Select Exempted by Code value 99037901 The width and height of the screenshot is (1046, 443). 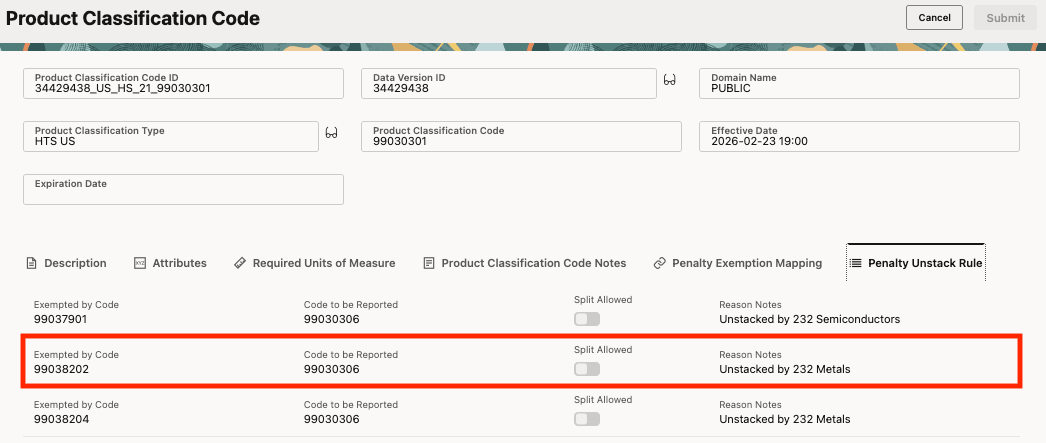(x=61, y=320)
